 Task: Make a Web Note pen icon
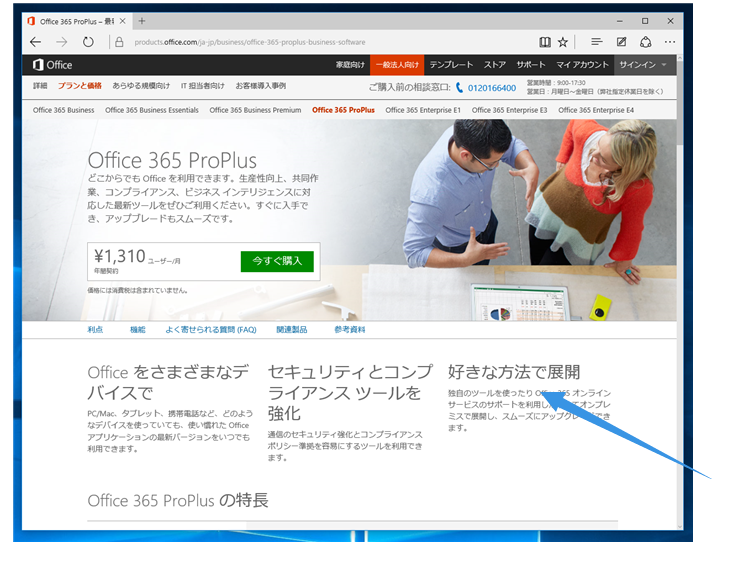621,42
